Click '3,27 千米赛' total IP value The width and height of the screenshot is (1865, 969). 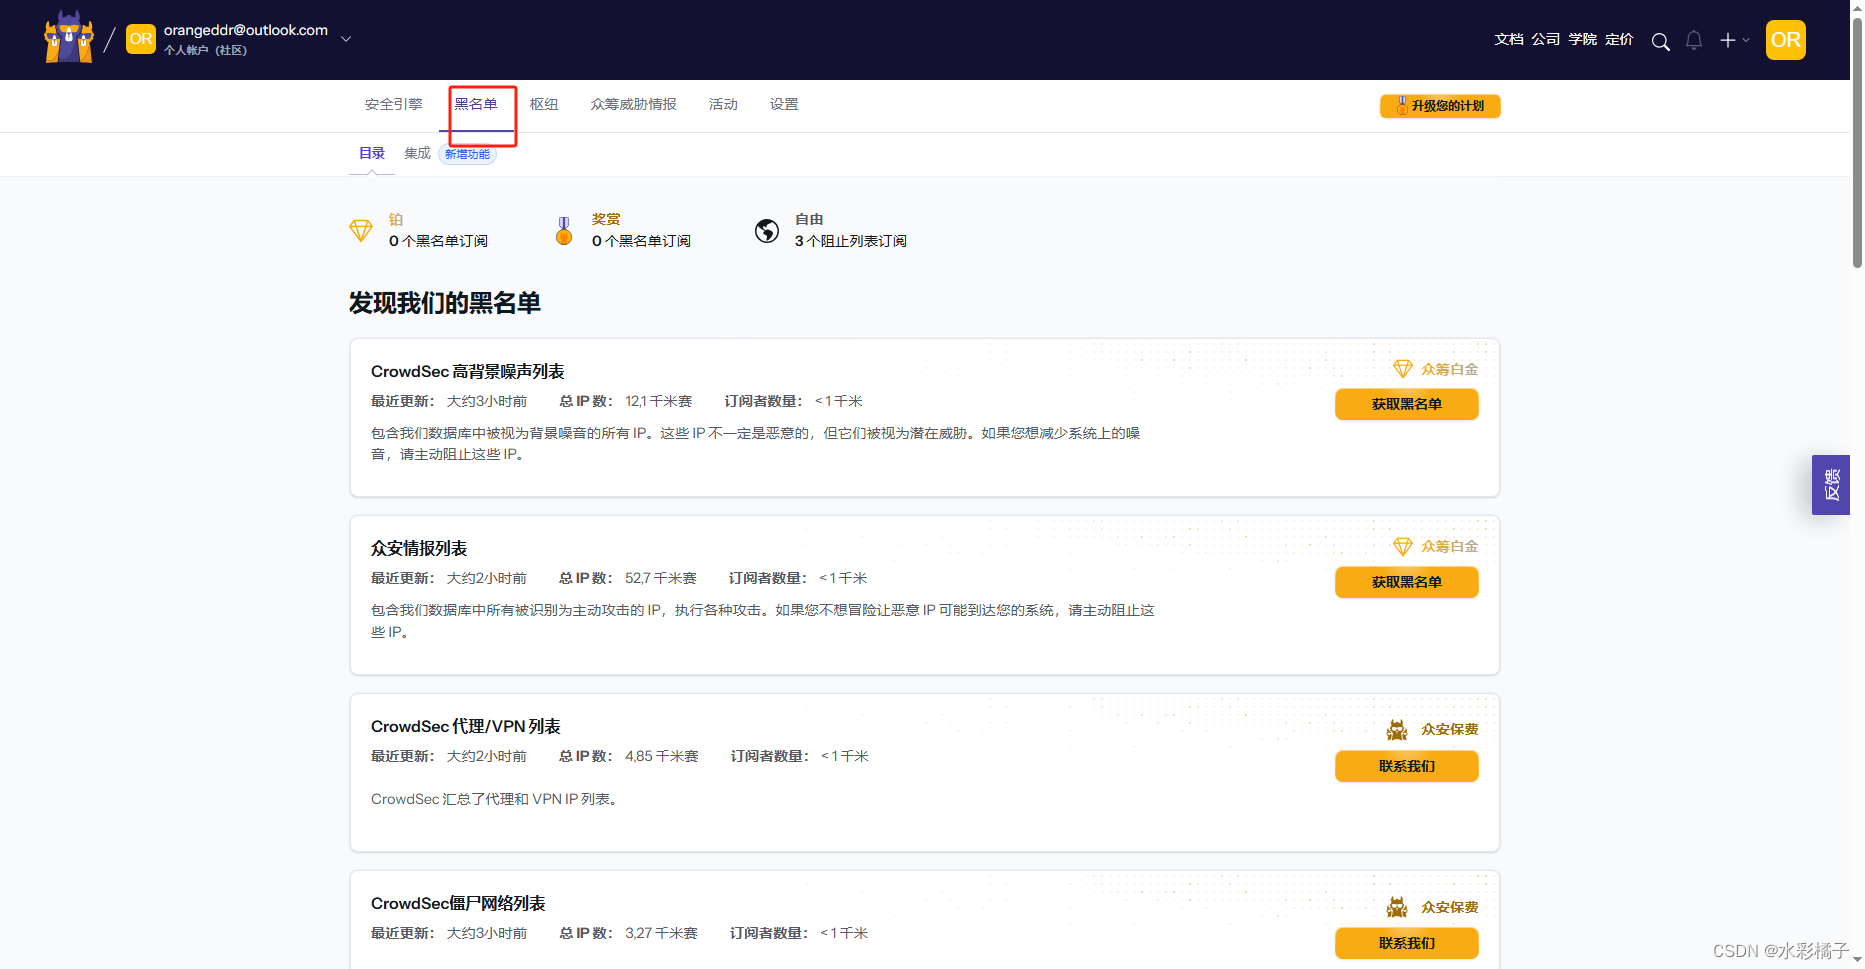point(661,933)
